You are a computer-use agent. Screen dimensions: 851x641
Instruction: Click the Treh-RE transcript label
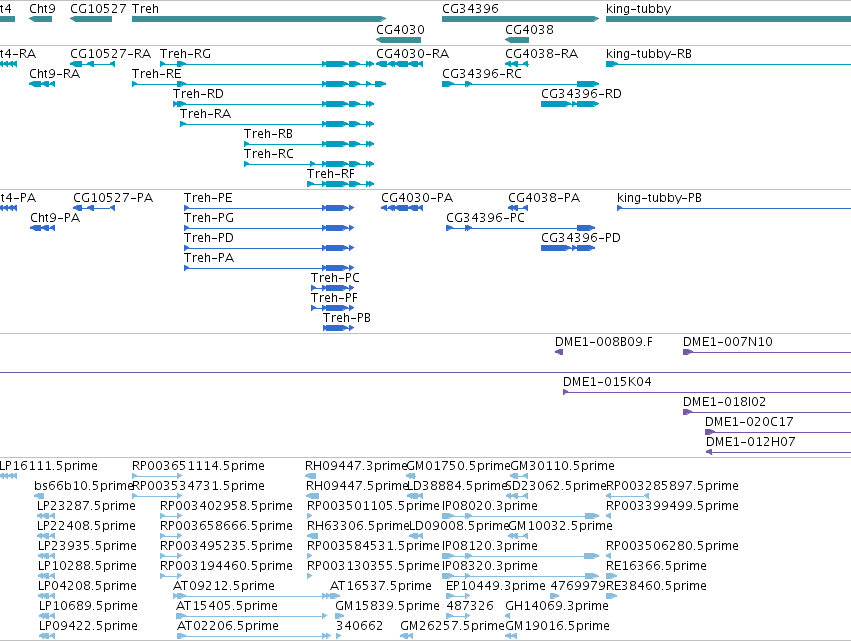[156, 74]
